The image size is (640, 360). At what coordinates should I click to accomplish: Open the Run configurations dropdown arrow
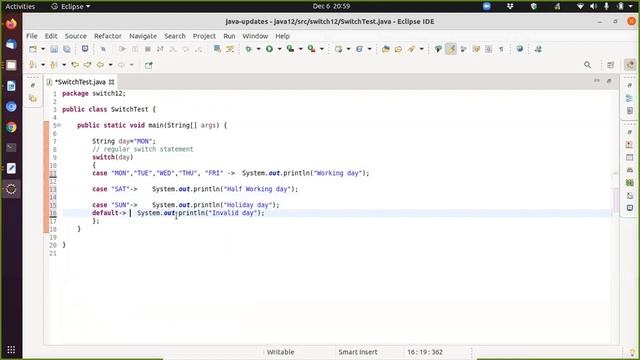[x=280, y=49]
